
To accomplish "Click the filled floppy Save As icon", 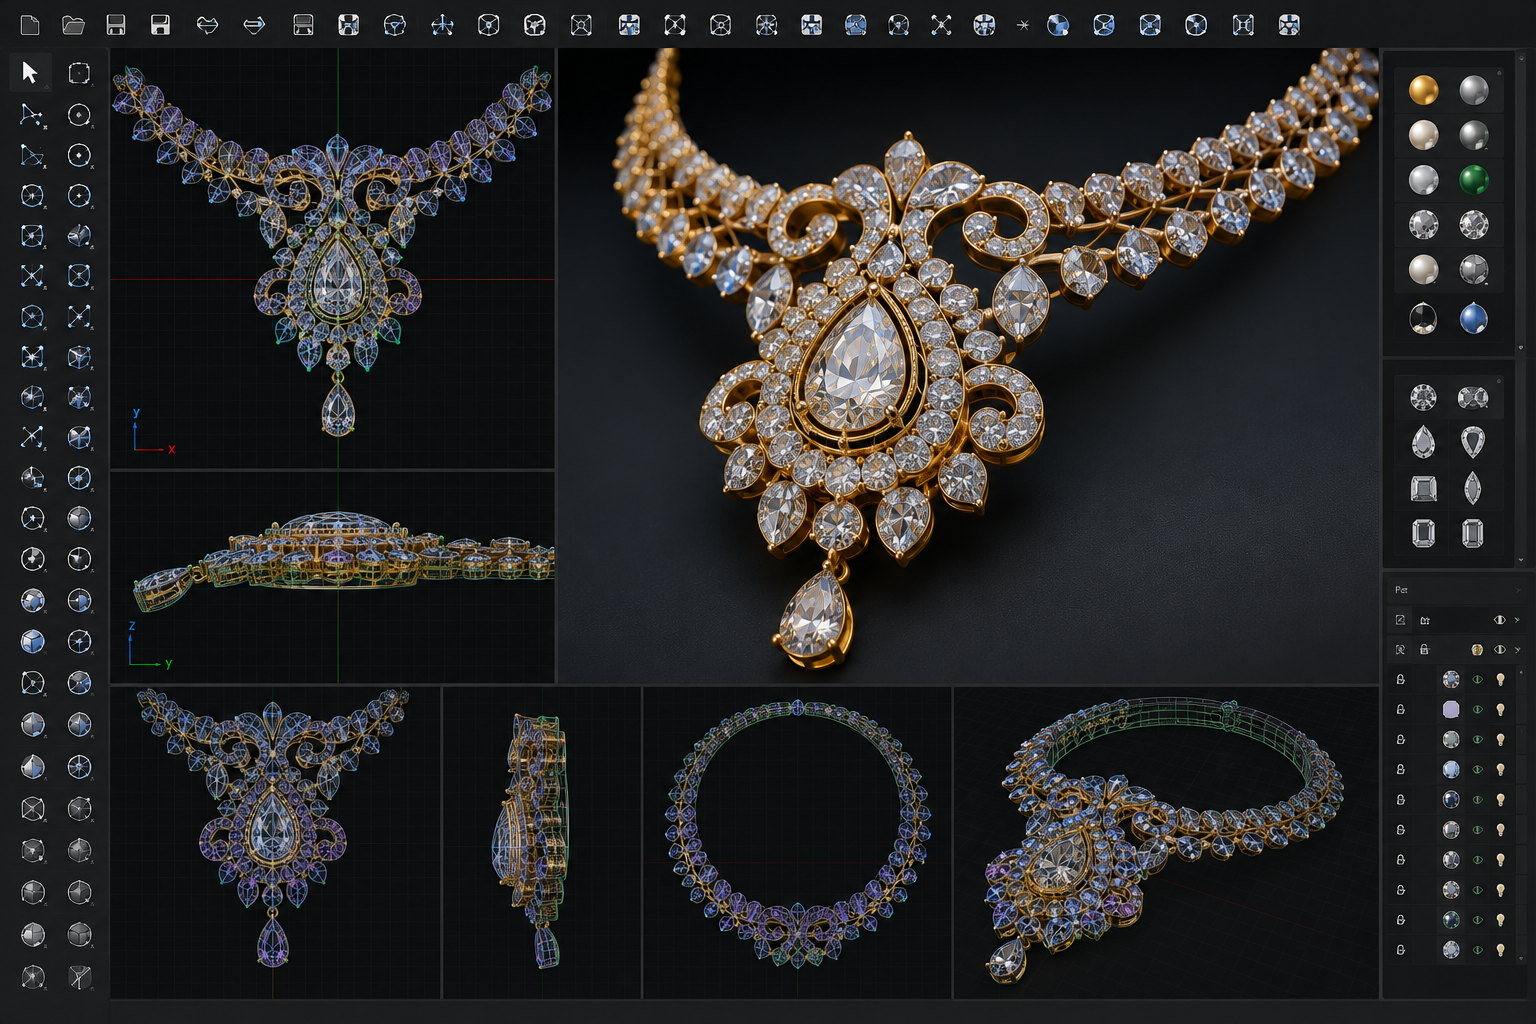I will coord(160,25).
